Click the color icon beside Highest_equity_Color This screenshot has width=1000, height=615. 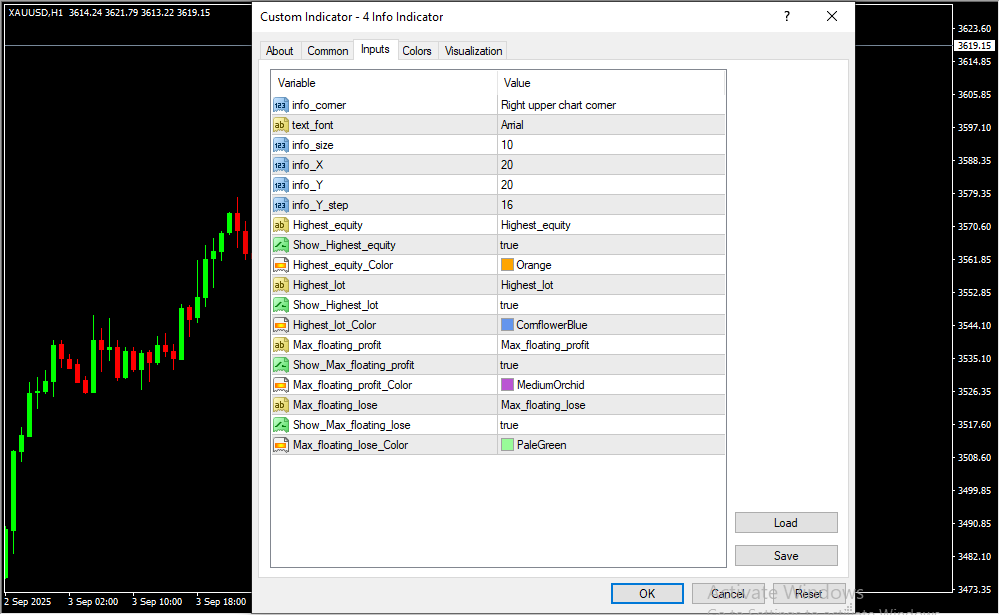click(280, 265)
